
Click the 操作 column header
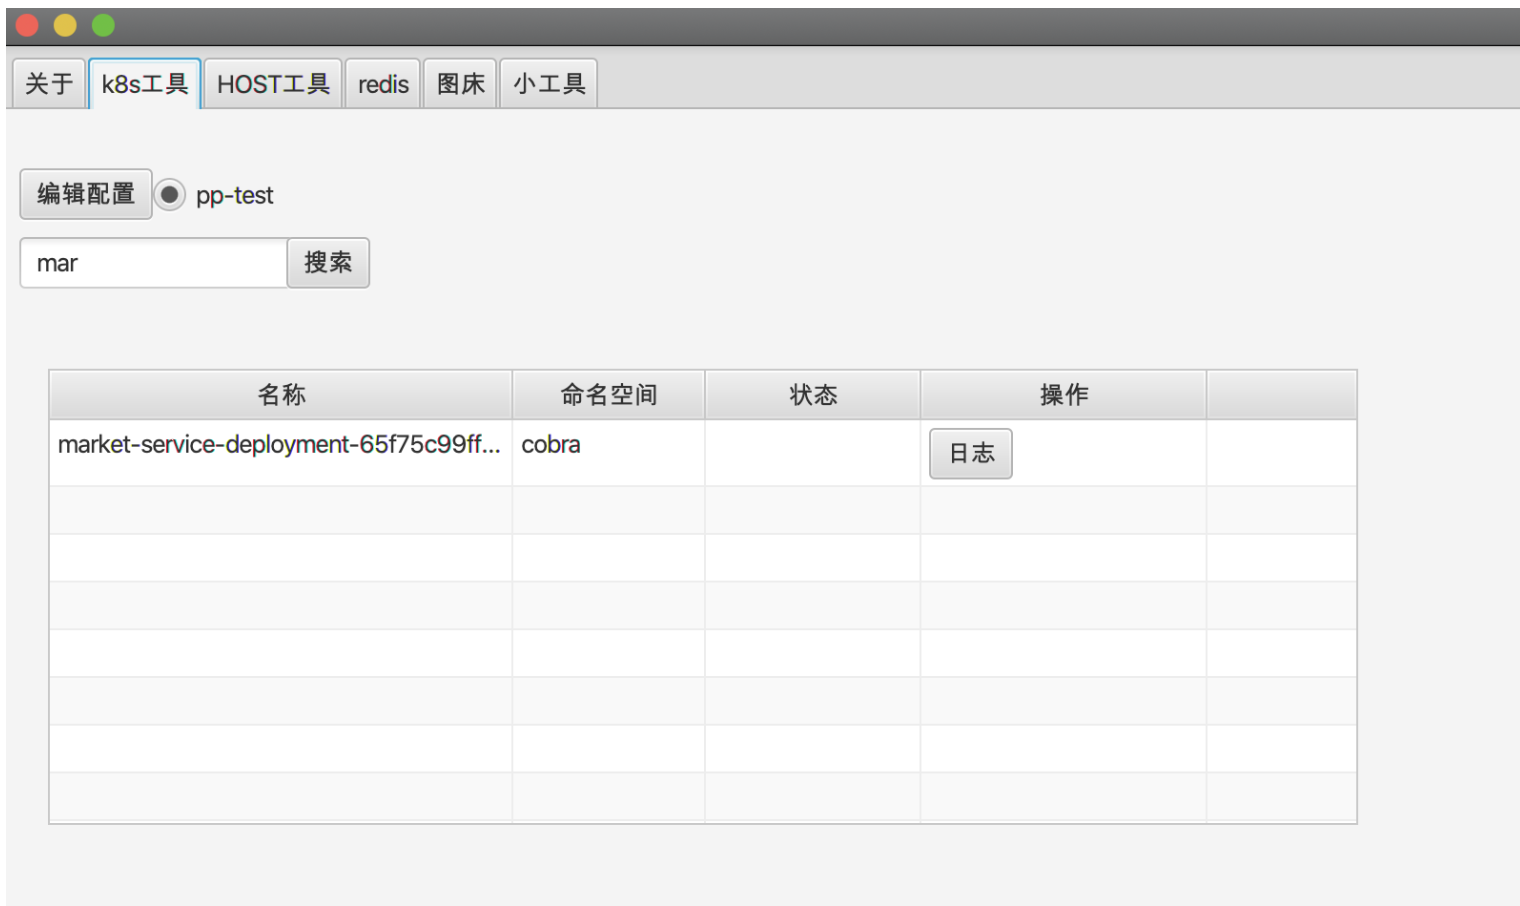point(1064,395)
